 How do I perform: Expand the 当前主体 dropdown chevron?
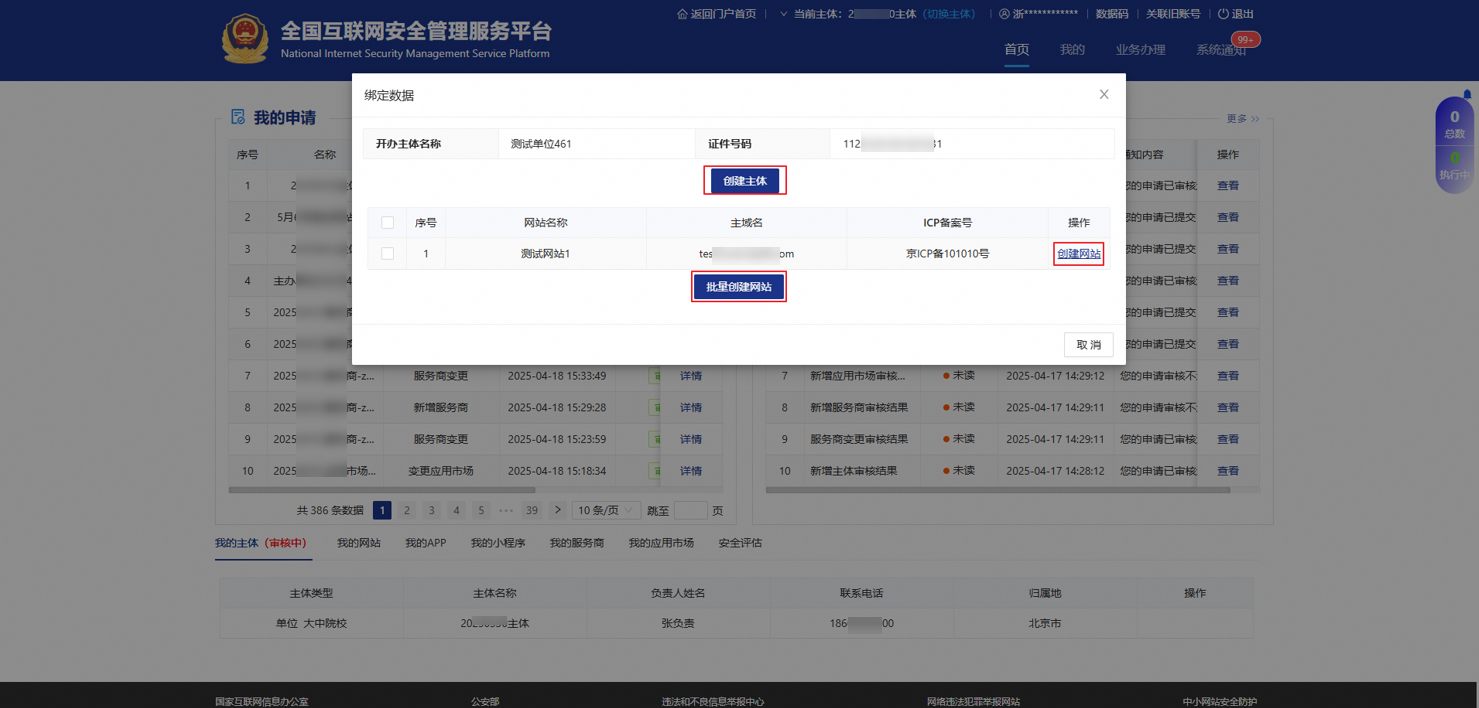783,14
